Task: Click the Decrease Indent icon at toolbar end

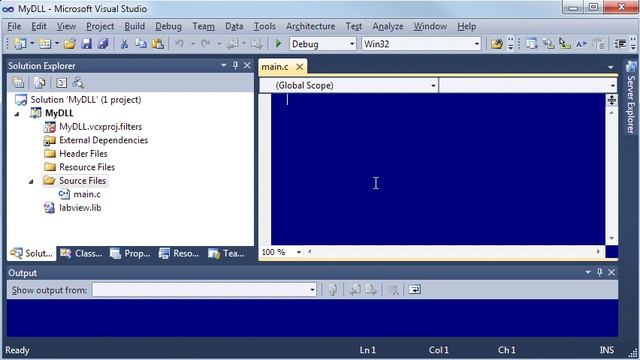Action: point(620,44)
